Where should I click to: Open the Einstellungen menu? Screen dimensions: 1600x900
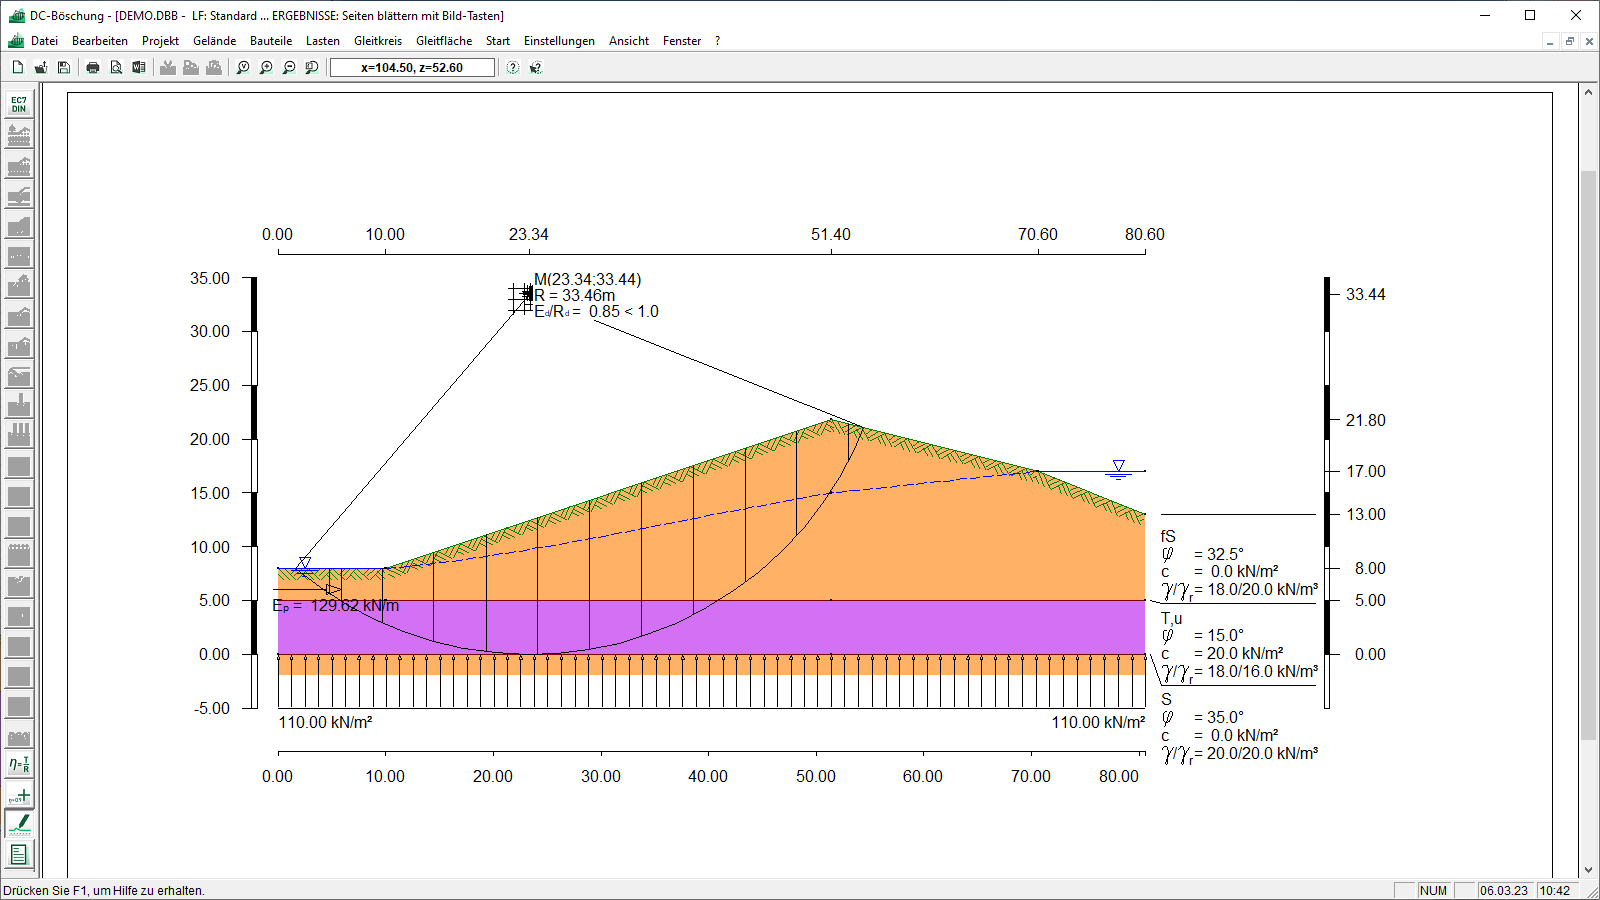[559, 41]
